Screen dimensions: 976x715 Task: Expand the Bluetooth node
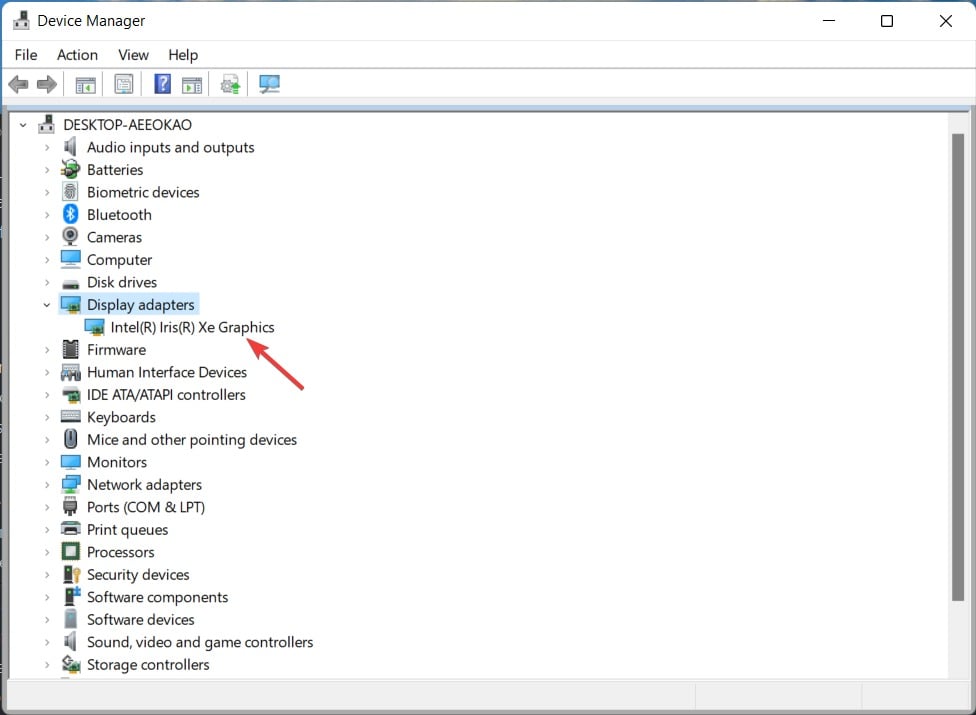pyautogui.click(x=47, y=215)
